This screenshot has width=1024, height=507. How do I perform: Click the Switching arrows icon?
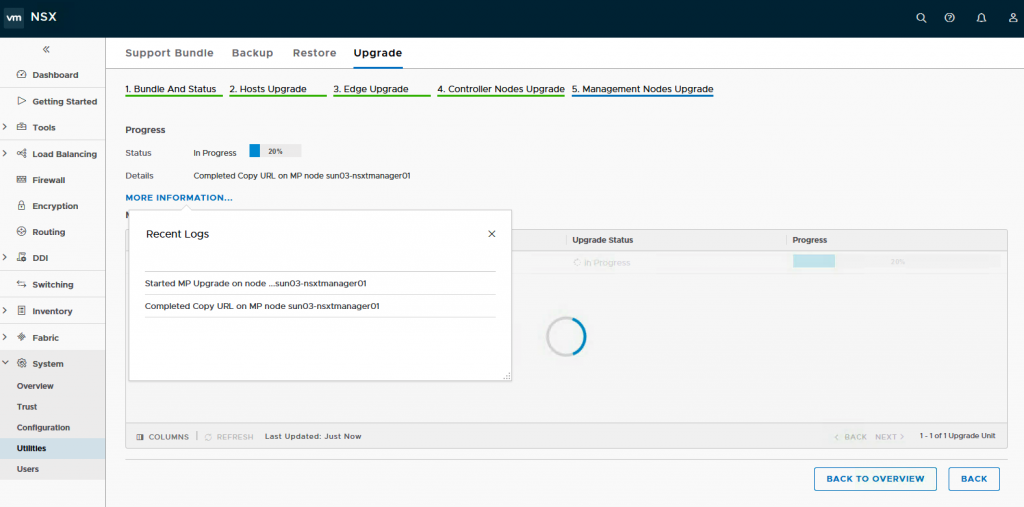click(21, 284)
